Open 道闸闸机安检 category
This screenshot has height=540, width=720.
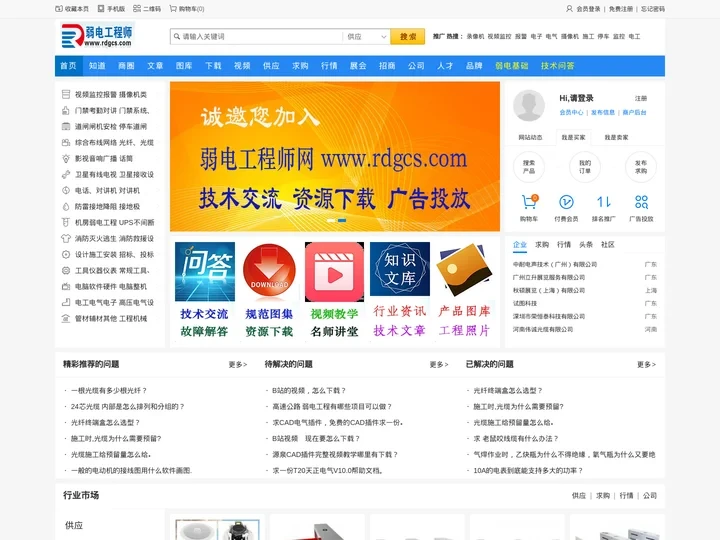(x=111, y=126)
